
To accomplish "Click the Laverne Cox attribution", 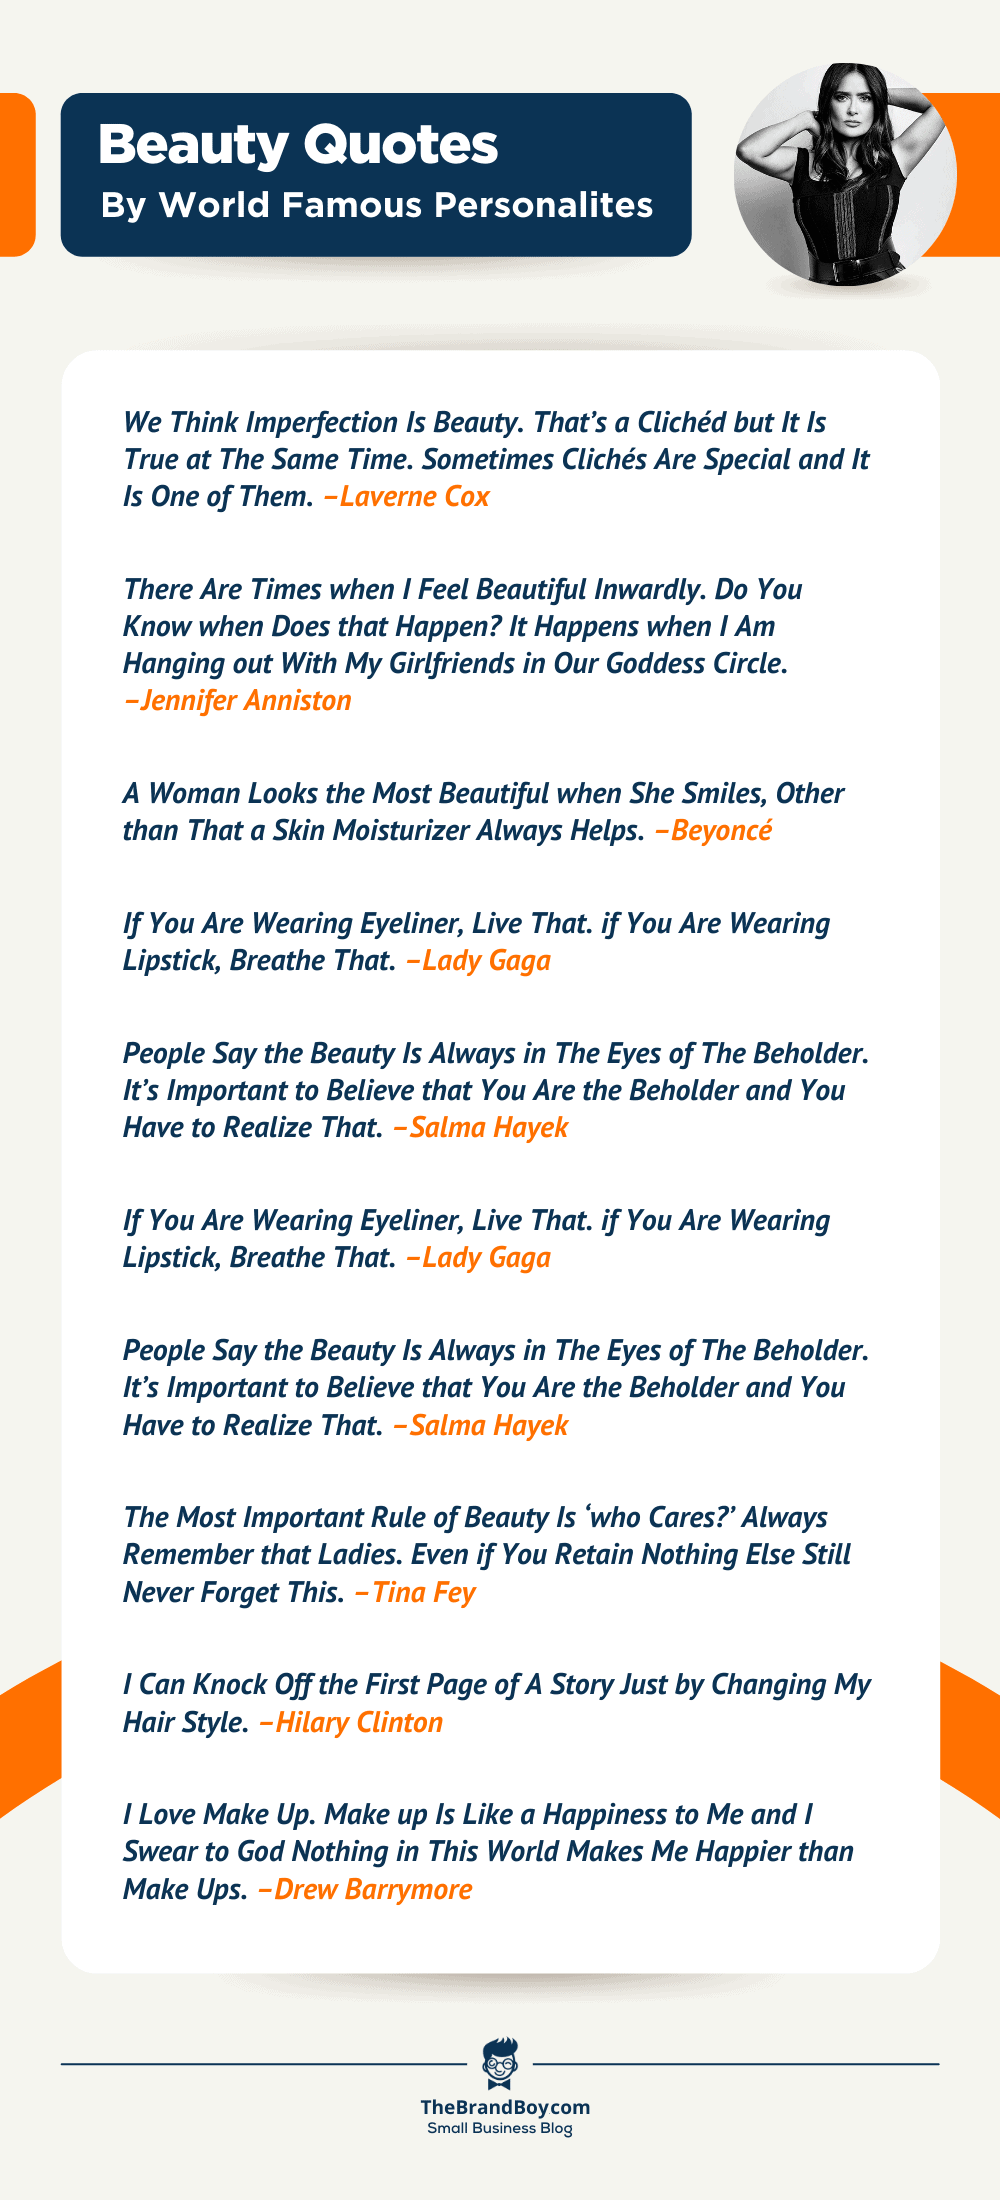I will click(407, 496).
